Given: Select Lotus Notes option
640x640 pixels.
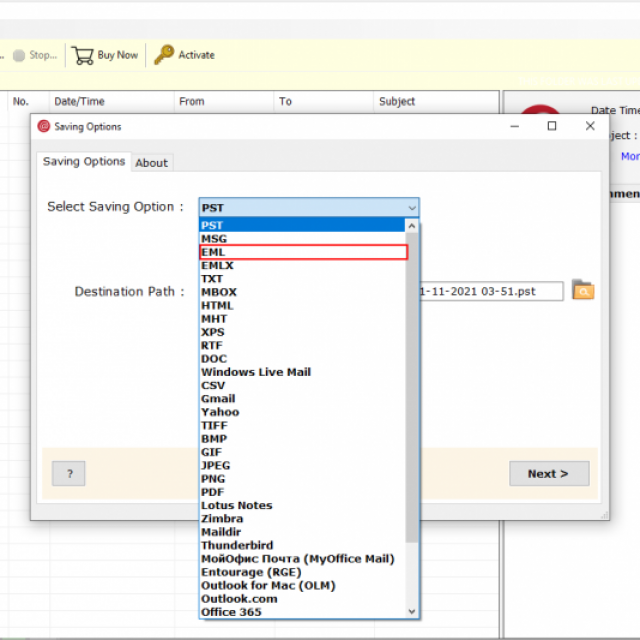Looking at the screenshot, I should coord(302,505).
